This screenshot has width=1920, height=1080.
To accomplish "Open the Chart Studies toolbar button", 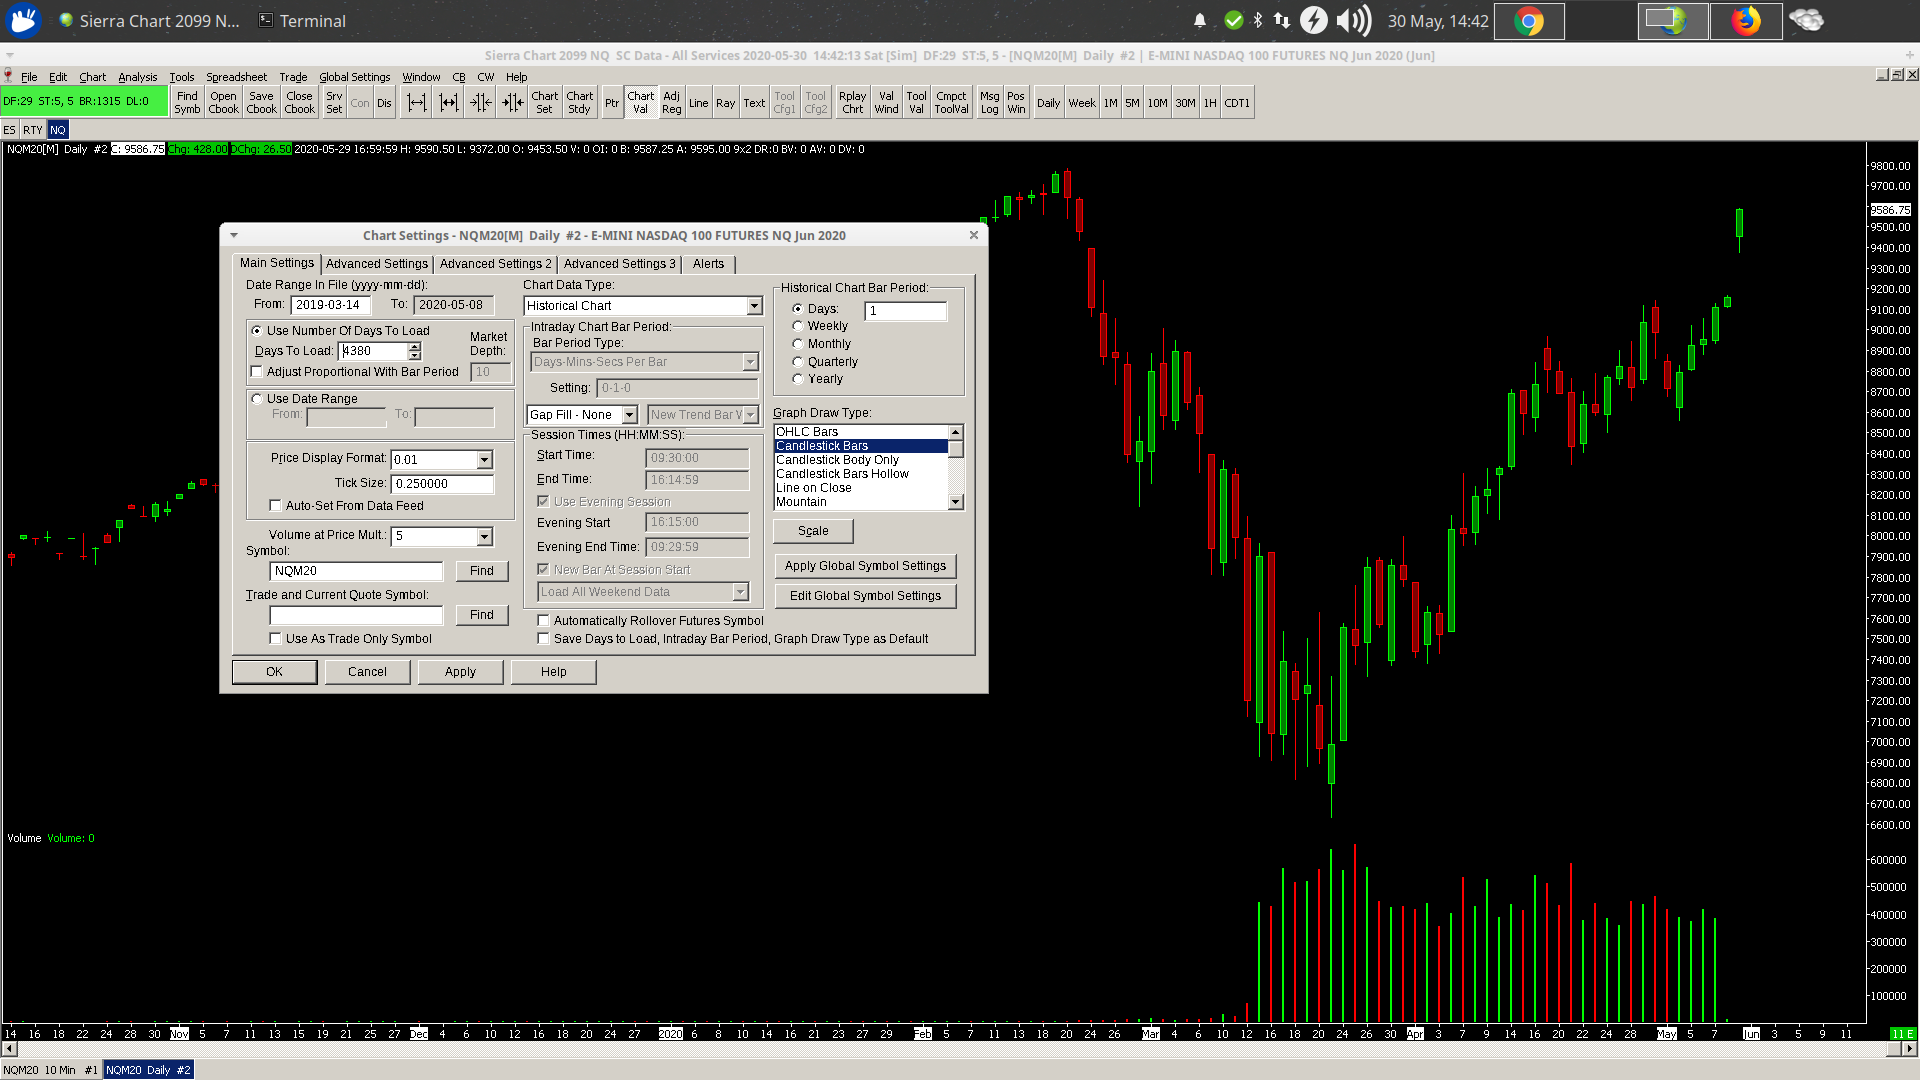I will (x=579, y=103).
